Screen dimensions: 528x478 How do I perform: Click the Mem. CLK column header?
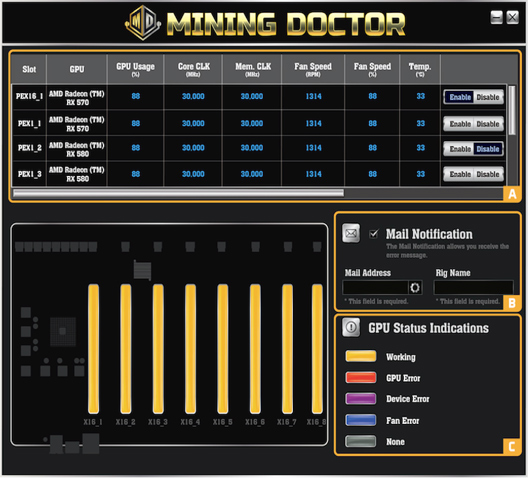[252, 69]
